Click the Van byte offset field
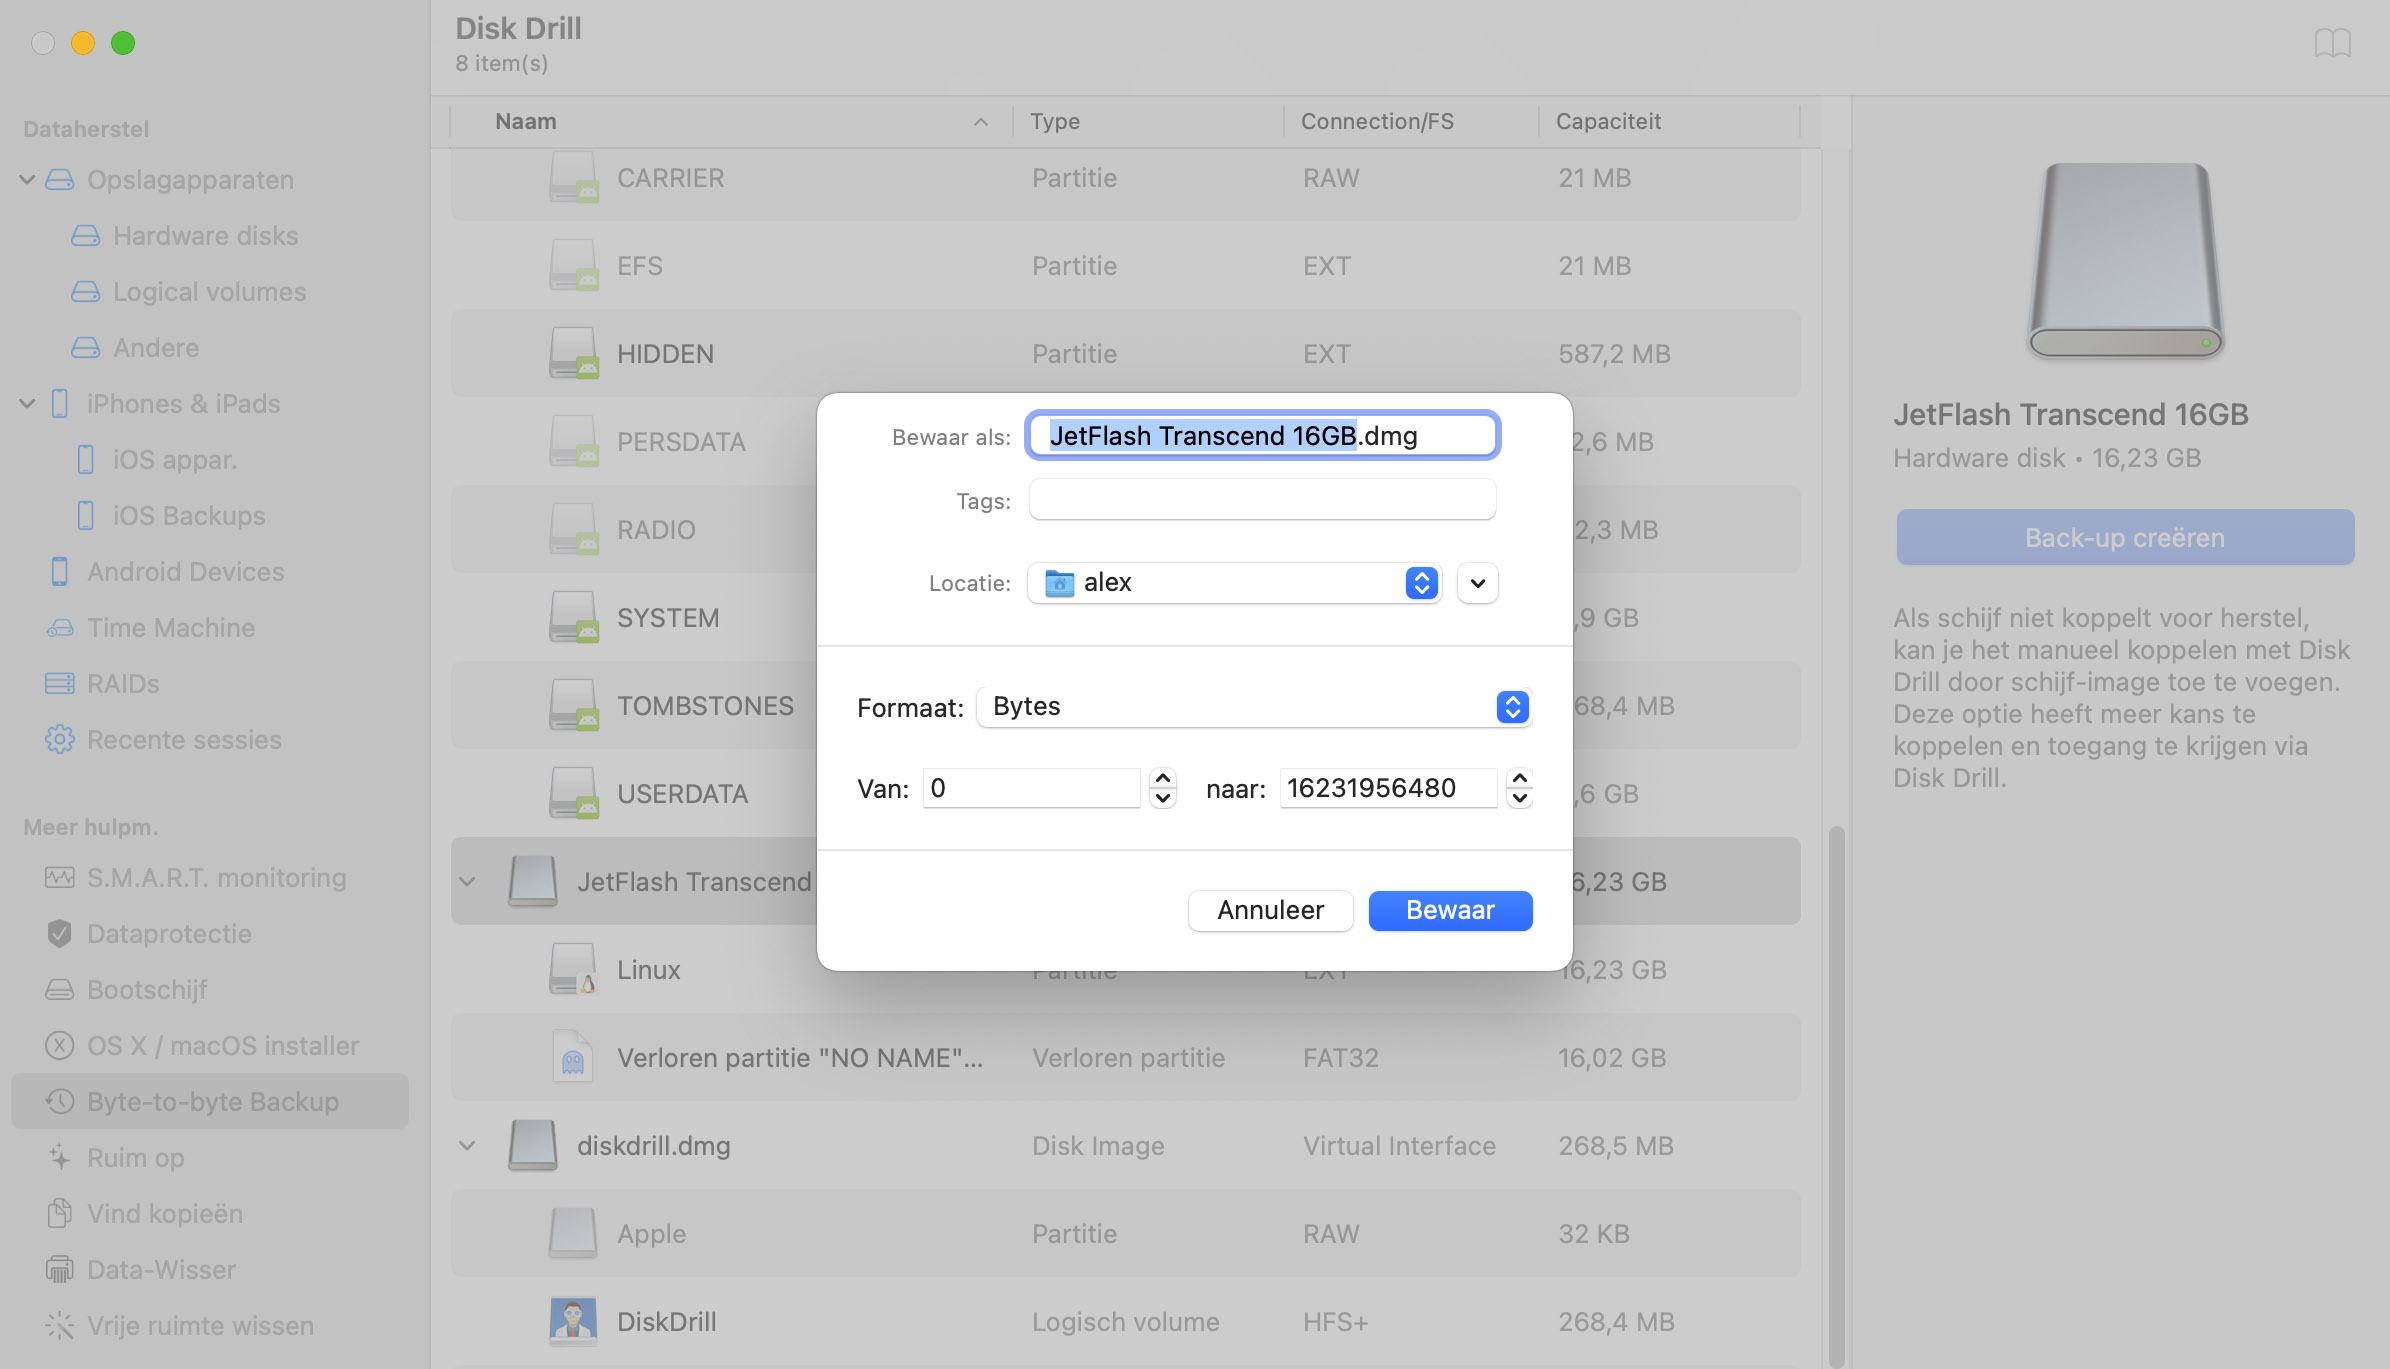2390x1369 pixels. (1031, 788)
